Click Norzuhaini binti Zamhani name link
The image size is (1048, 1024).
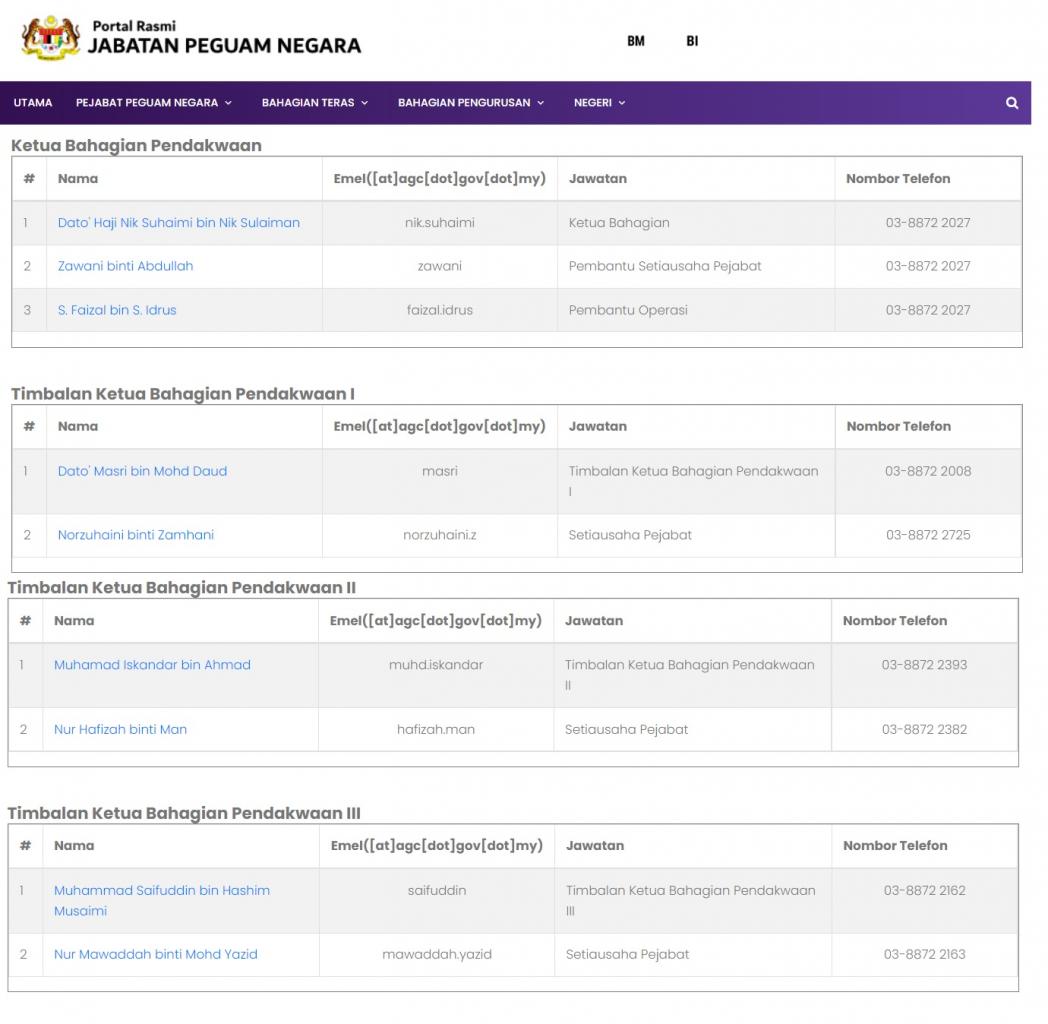[x=136, y=535]
